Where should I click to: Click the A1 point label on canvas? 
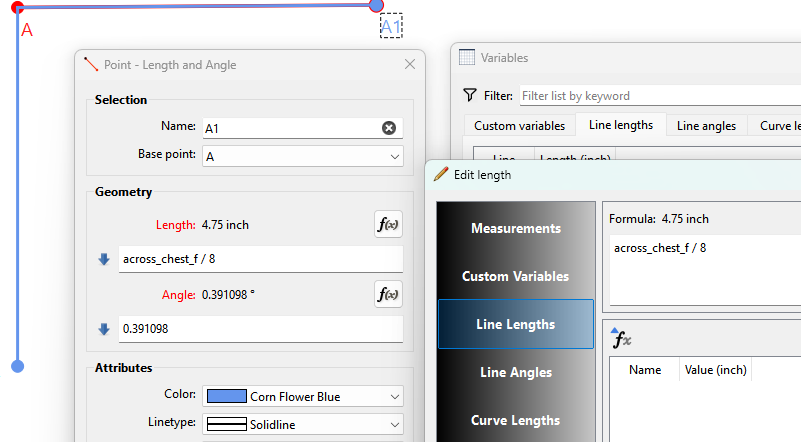[391, 27]
